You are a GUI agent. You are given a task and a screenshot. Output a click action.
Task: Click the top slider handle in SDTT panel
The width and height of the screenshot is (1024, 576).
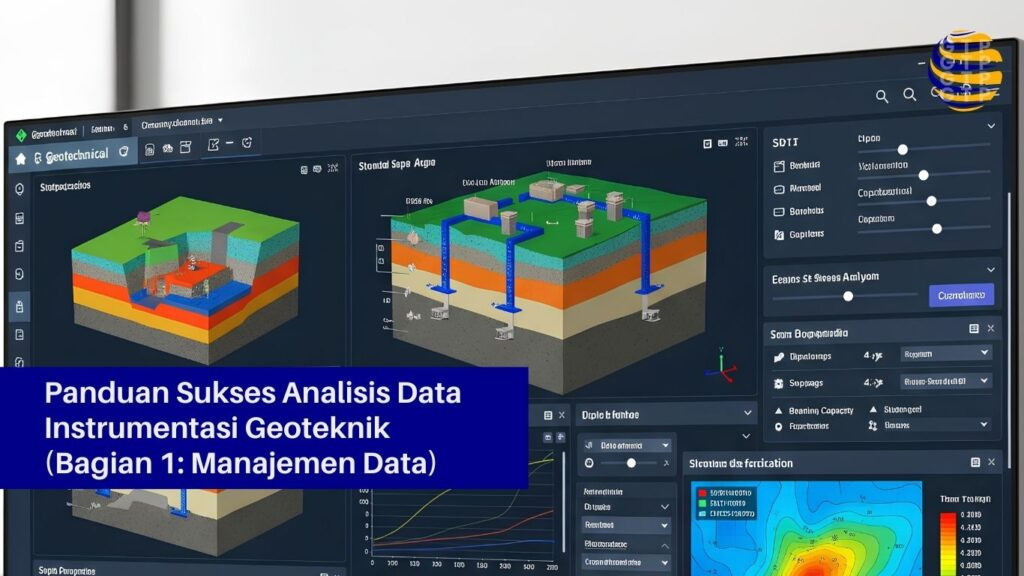pyautogui.click(x=902, y=149)
